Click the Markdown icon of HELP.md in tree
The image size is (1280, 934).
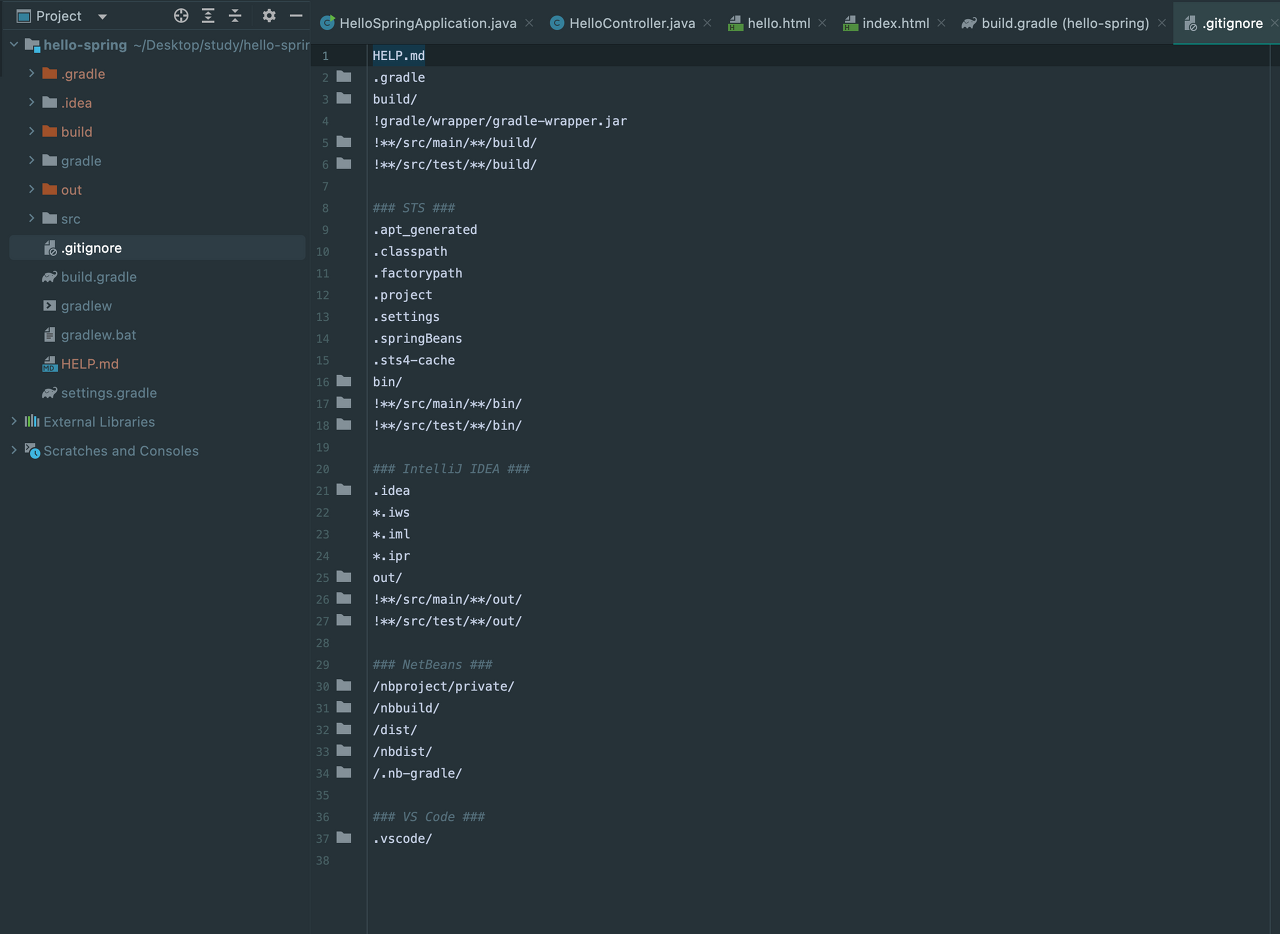click(x=50, y=364)
